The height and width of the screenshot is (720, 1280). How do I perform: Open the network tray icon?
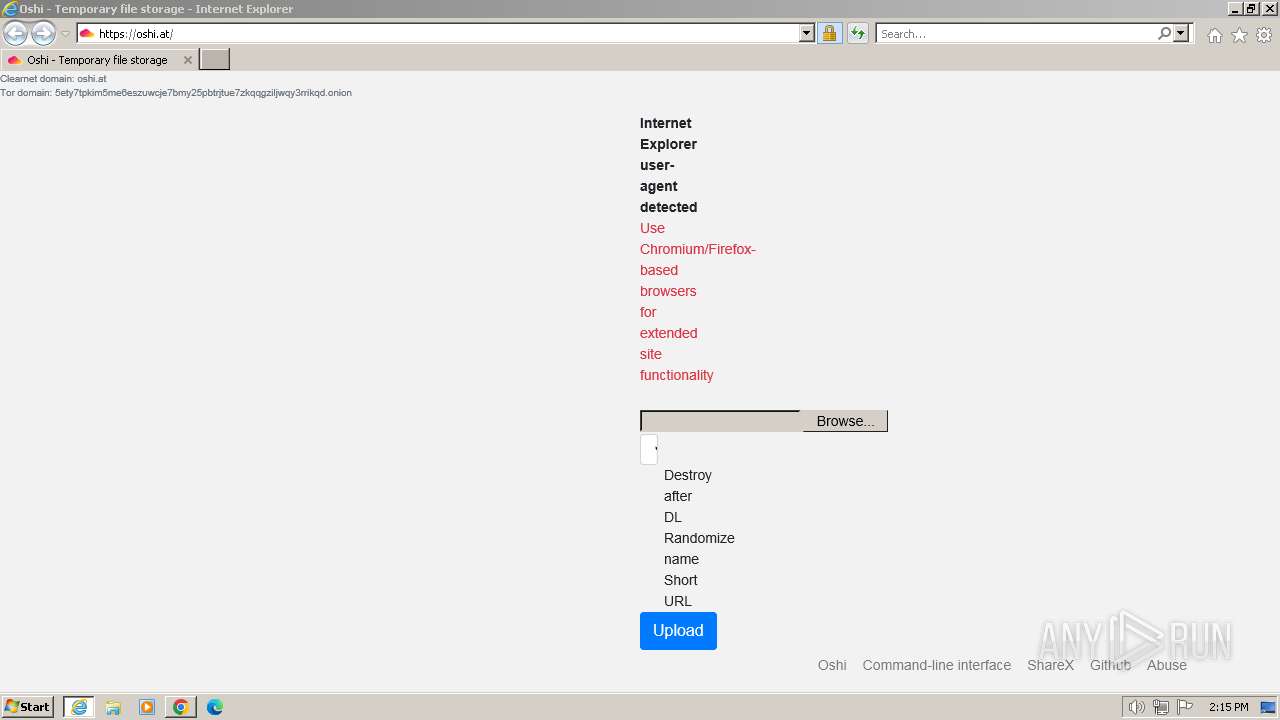point(1161,707)
